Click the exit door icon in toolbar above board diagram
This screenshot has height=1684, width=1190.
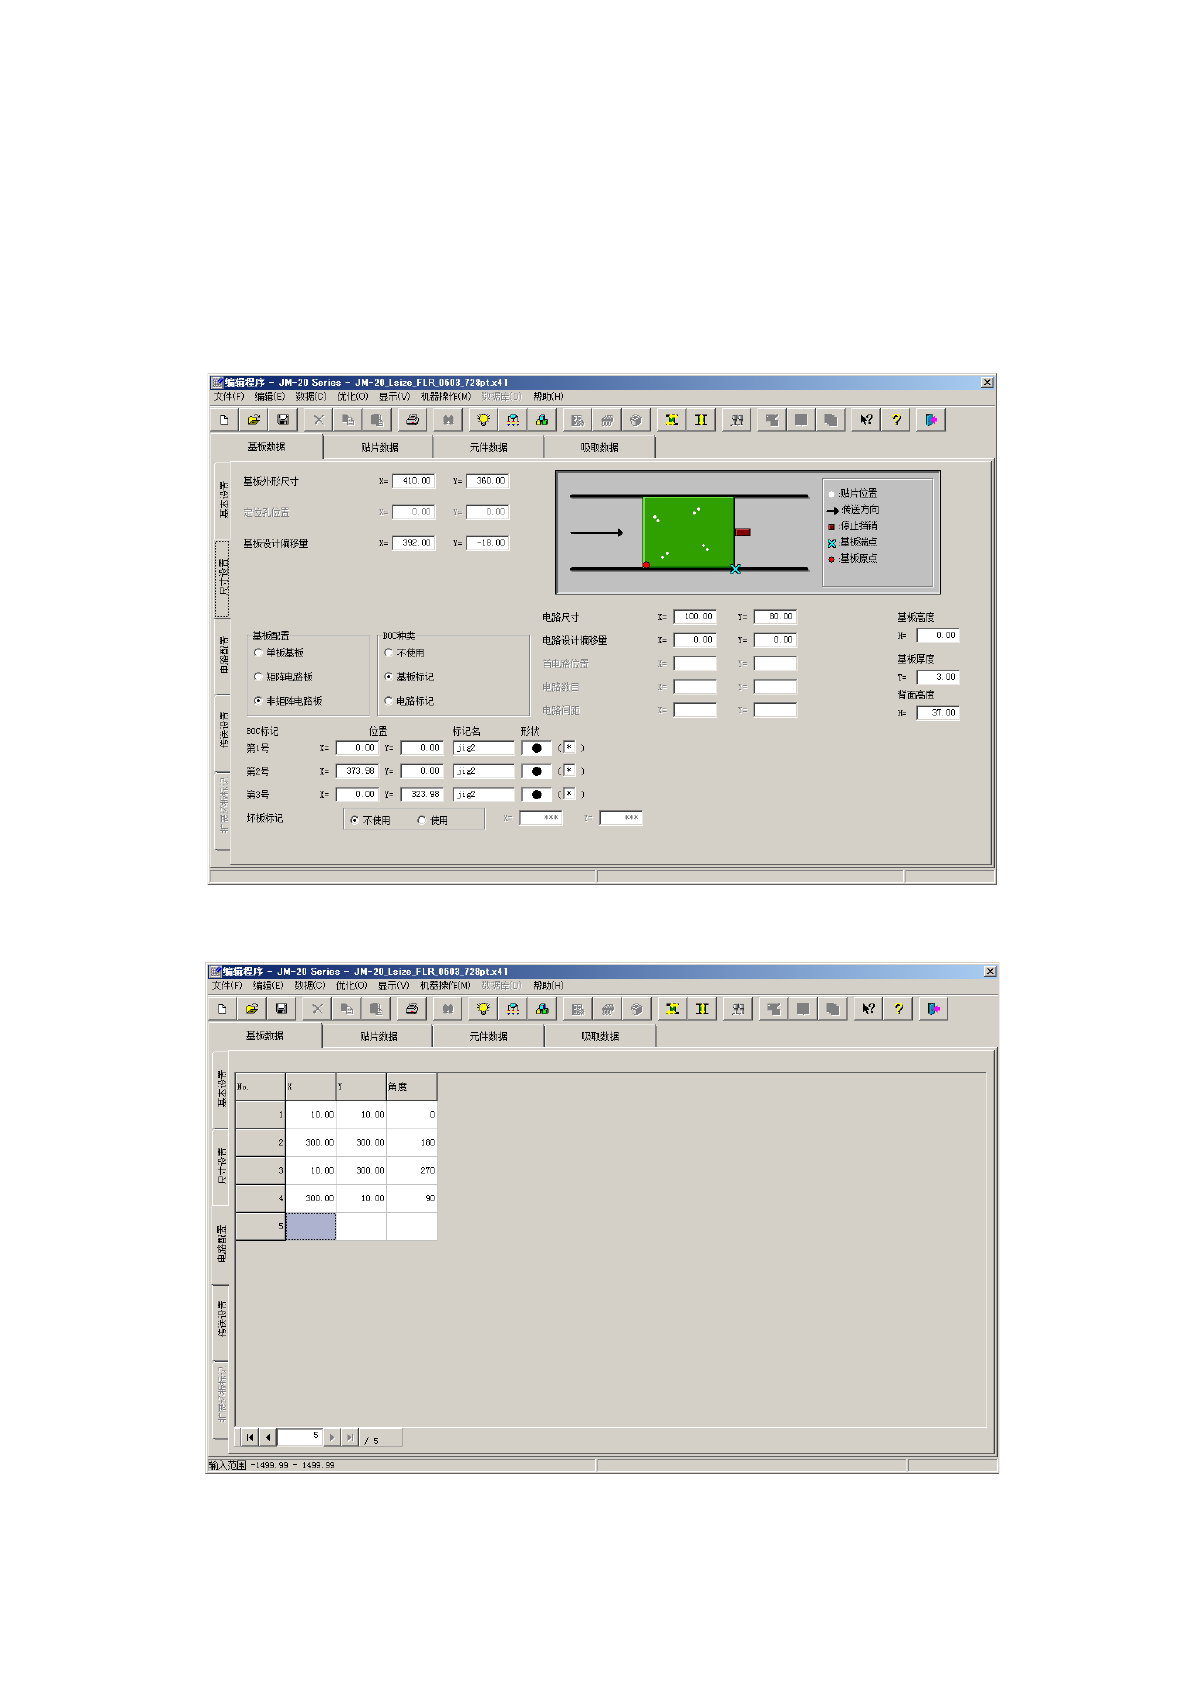[931, 420]
